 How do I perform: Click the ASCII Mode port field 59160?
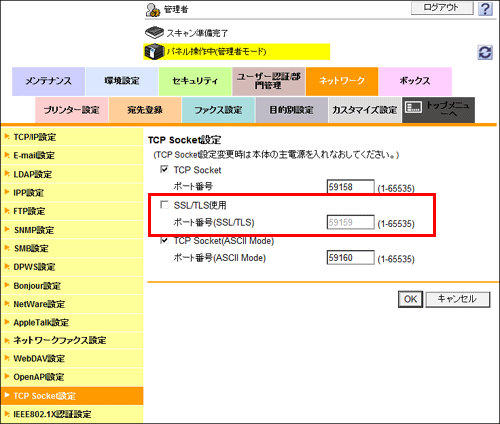350,257
